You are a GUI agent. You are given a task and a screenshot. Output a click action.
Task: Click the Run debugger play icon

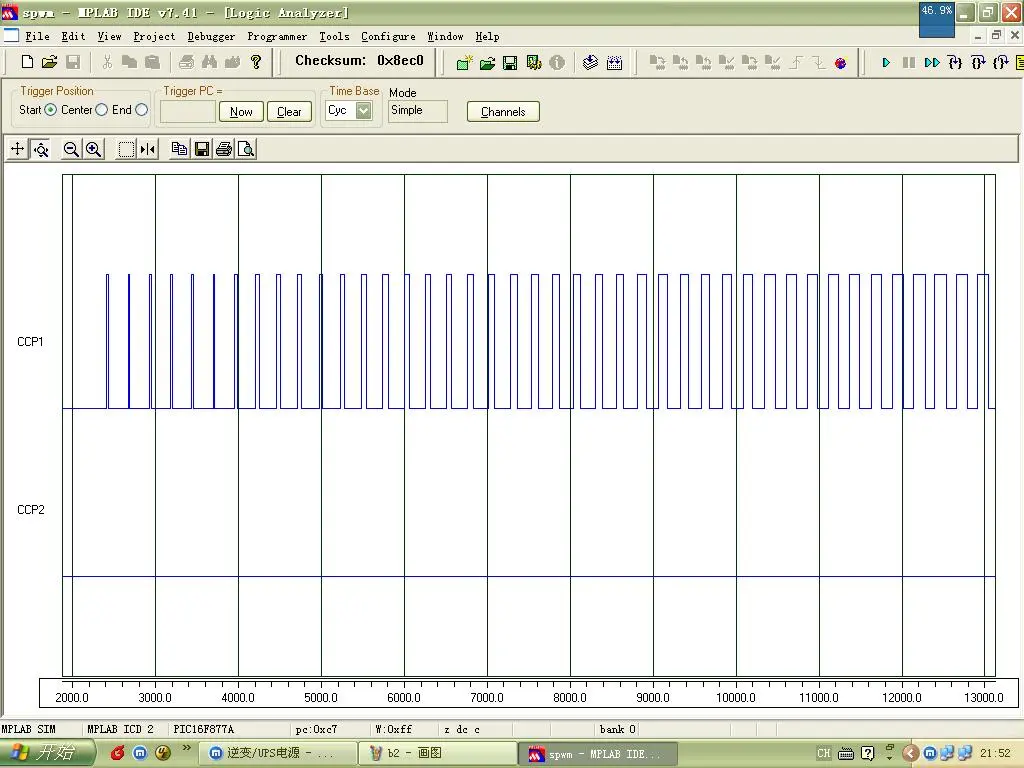click(886, 63)
